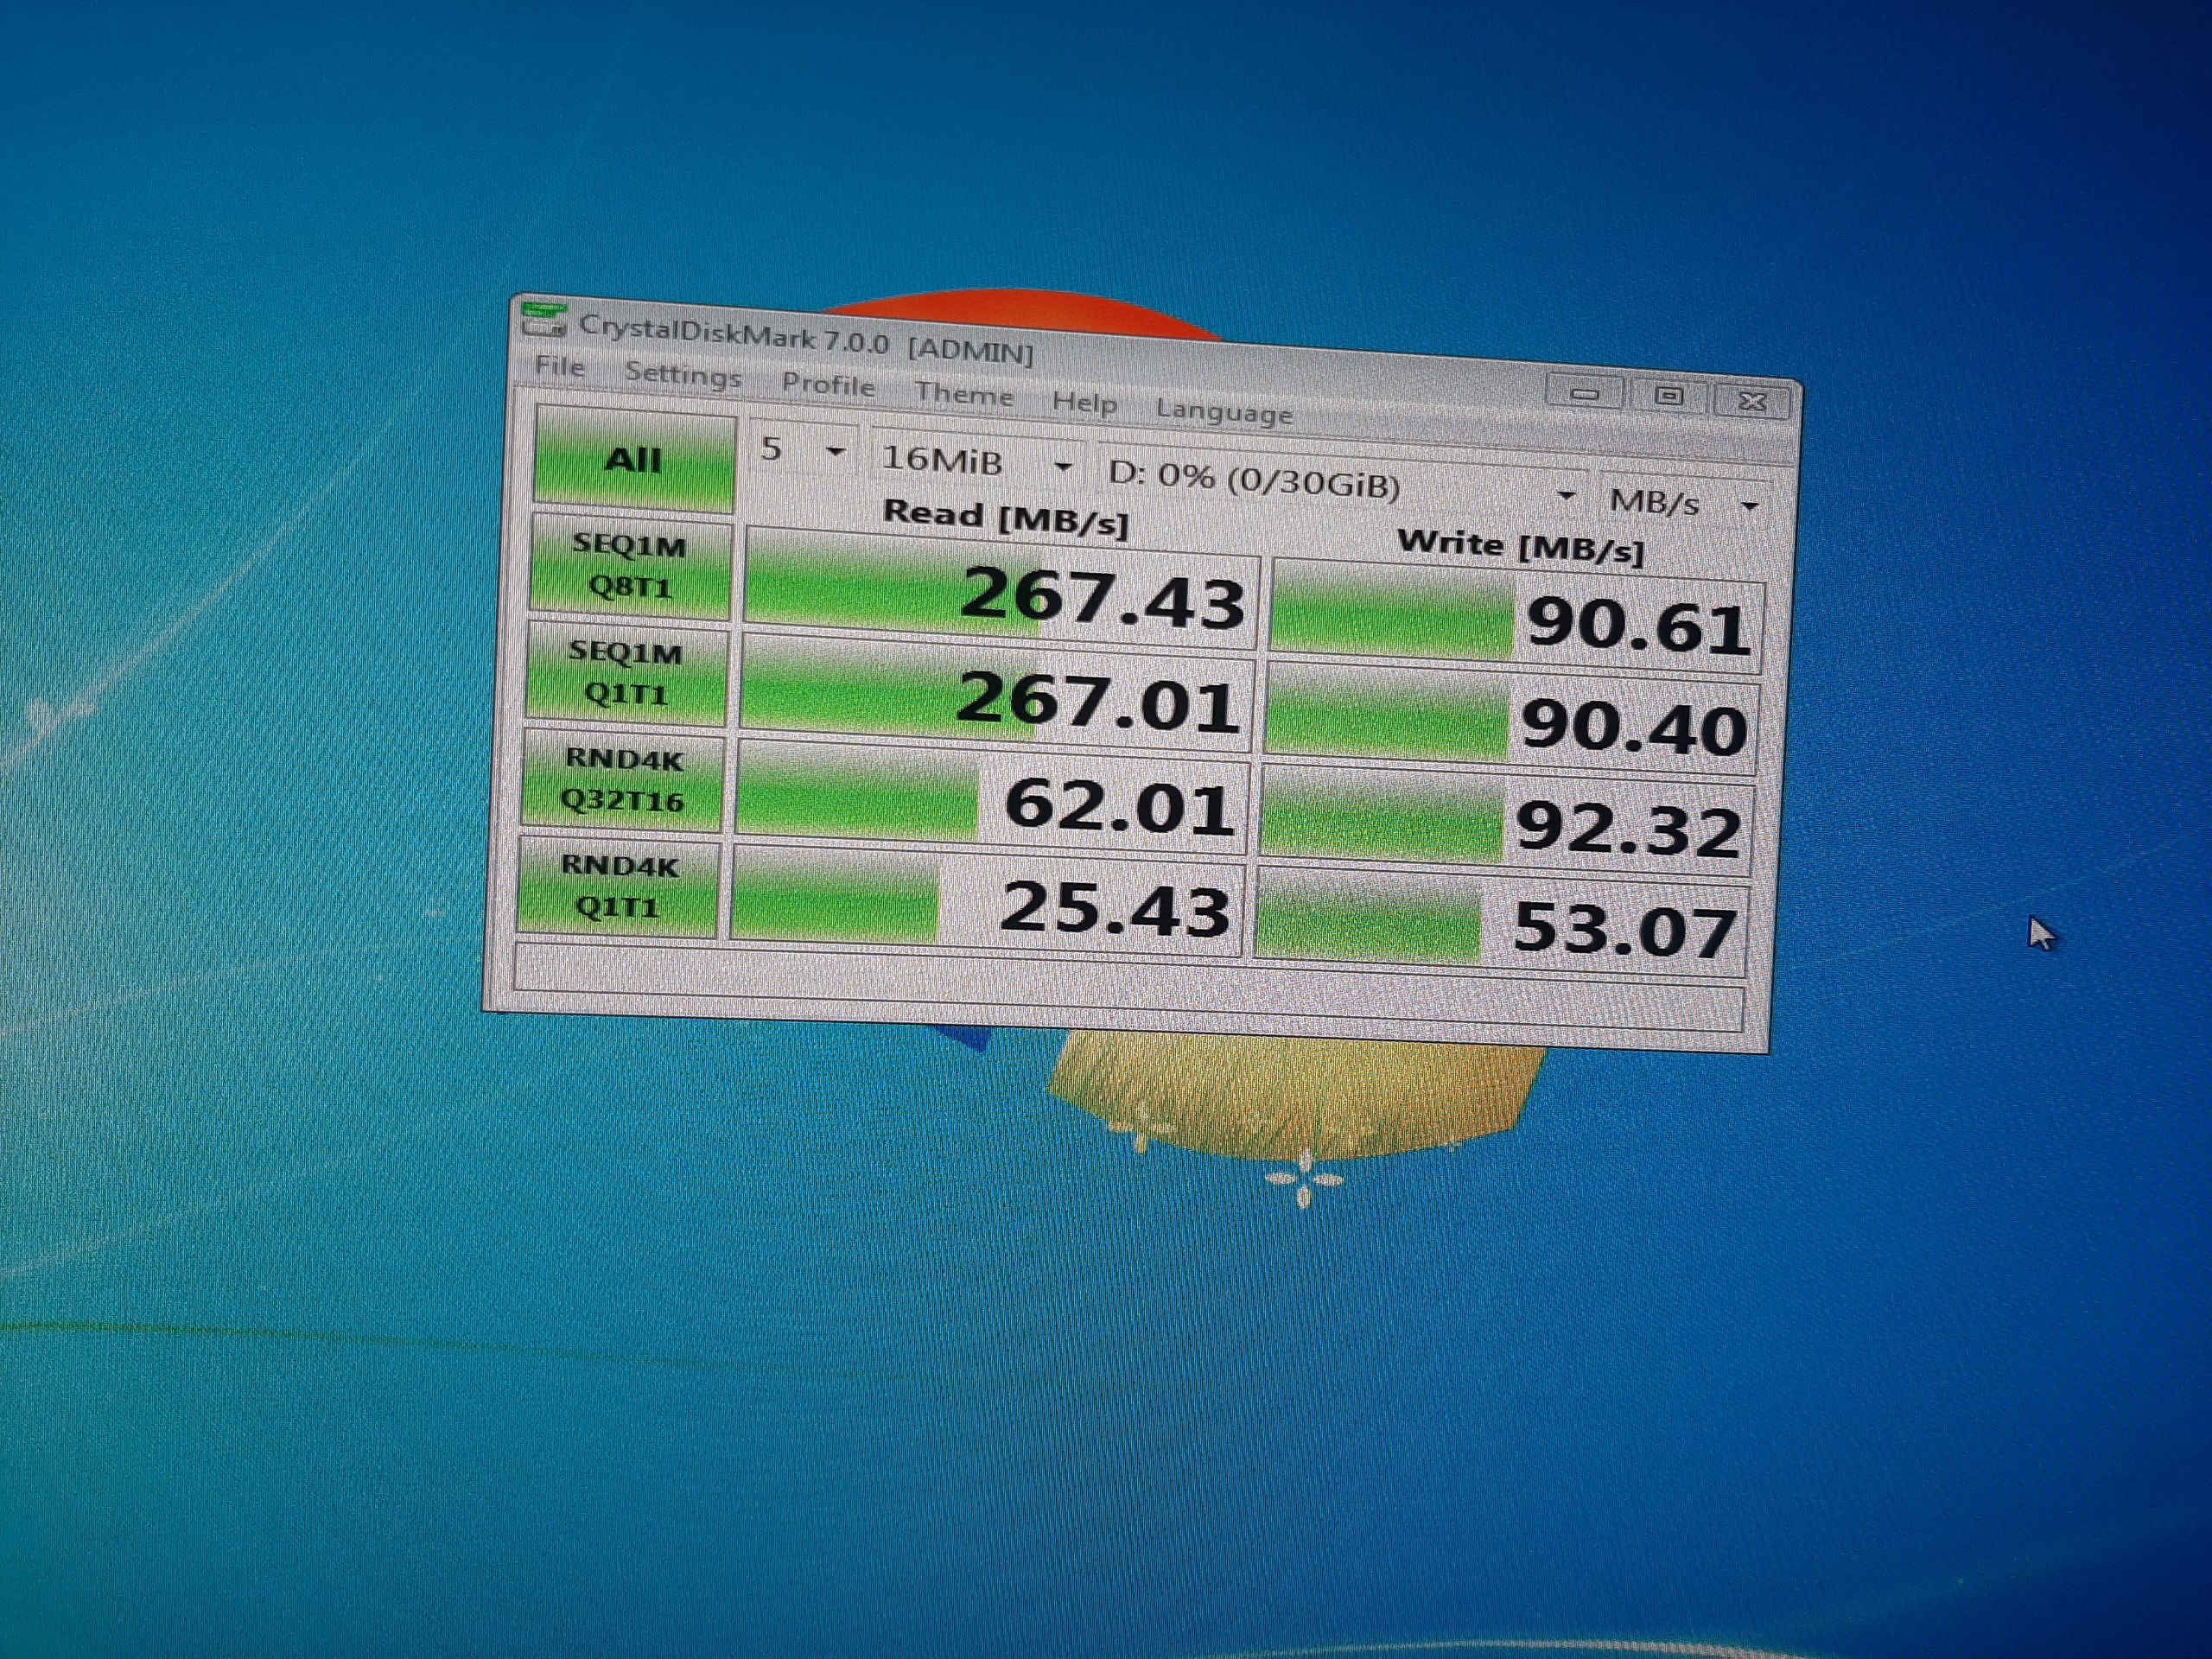This screenshot has height=1659, width=2212.
Task: Start the SEQ1M Q8T1 test
Action: [x=629, y=566]
